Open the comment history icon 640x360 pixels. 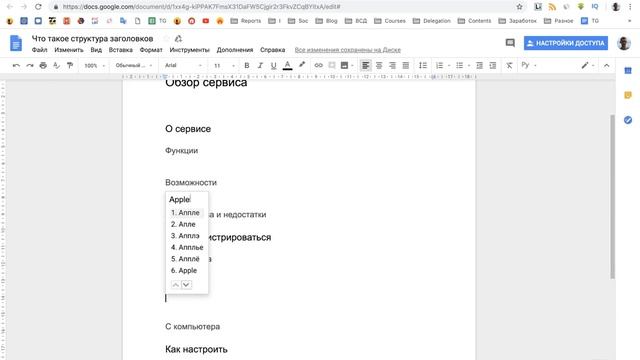[510, 43]
